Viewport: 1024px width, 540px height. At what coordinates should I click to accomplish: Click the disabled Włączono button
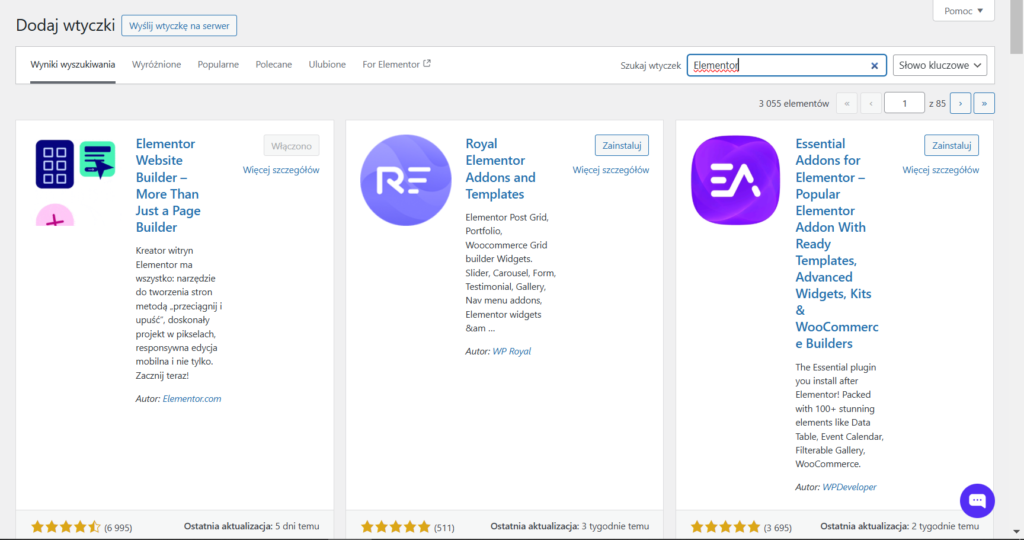click(291, 146)
